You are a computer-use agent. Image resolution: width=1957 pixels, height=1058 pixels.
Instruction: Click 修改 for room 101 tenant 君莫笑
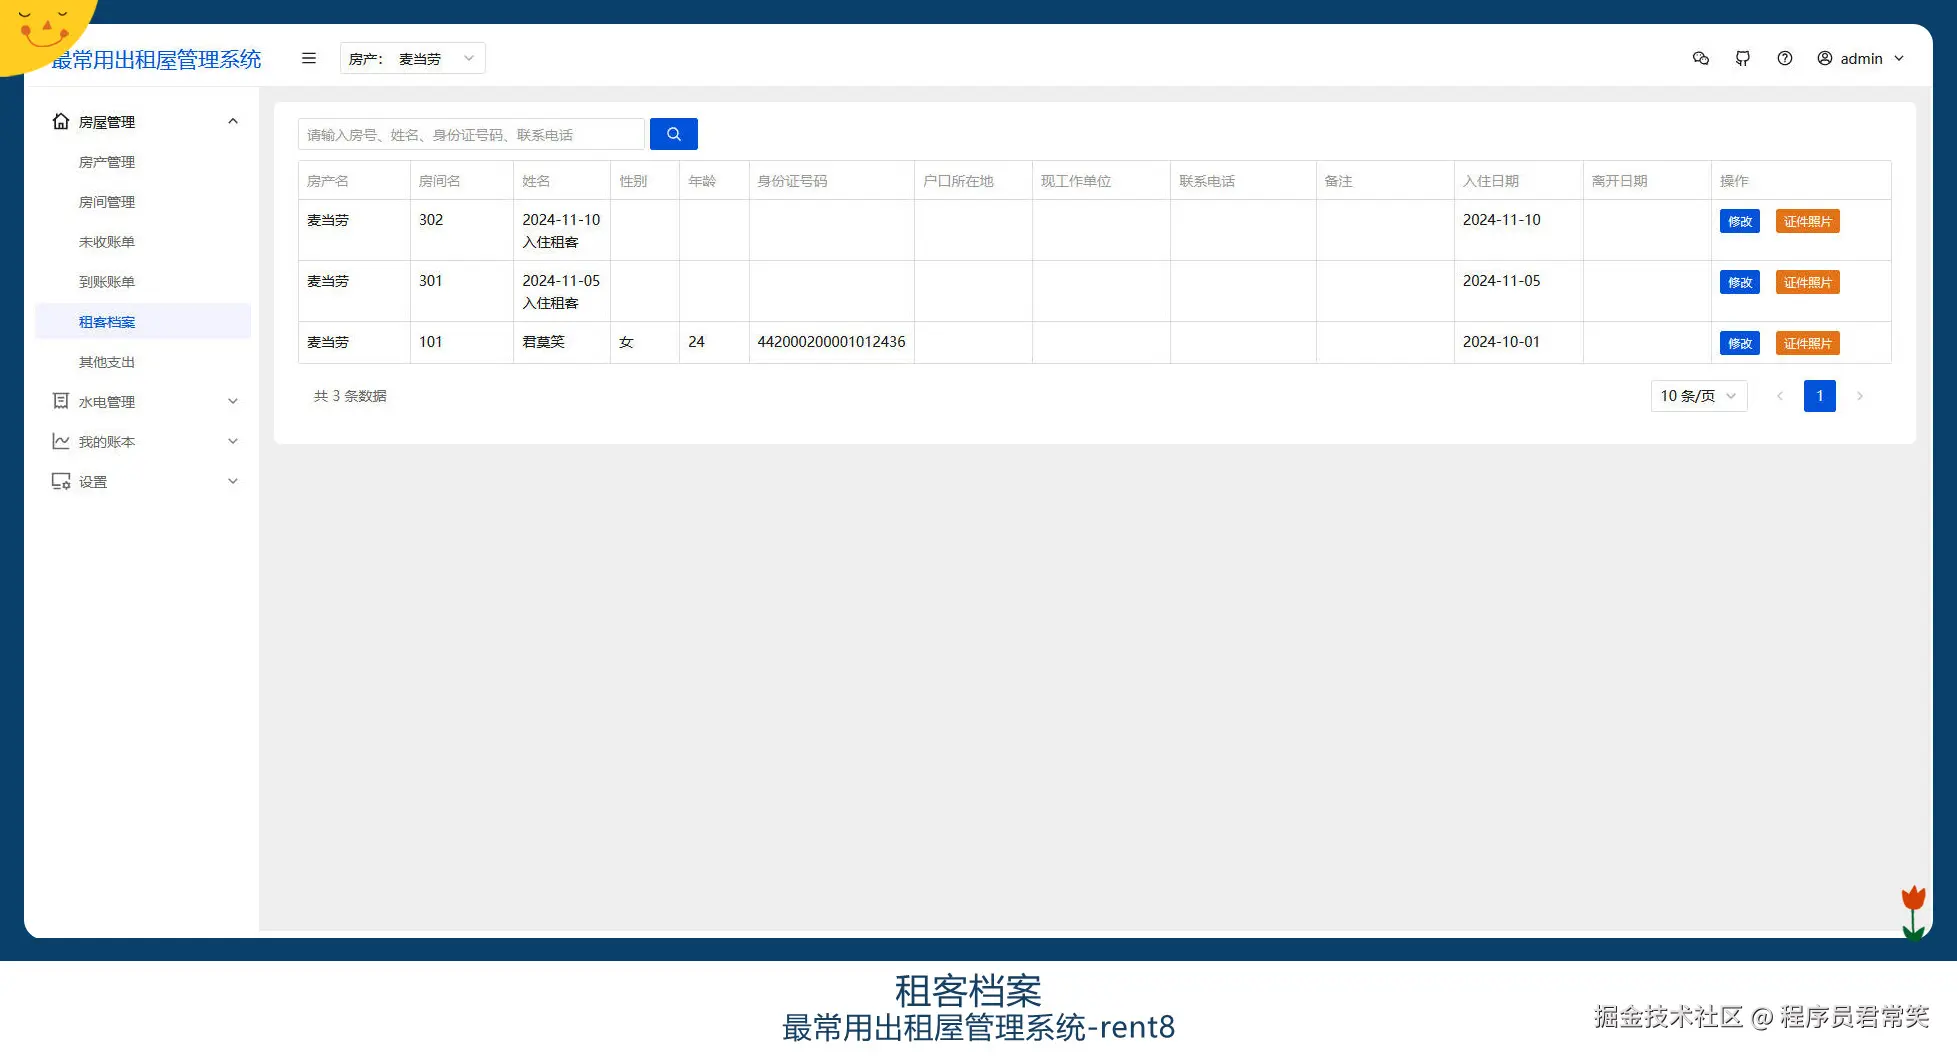[1739, 342]
